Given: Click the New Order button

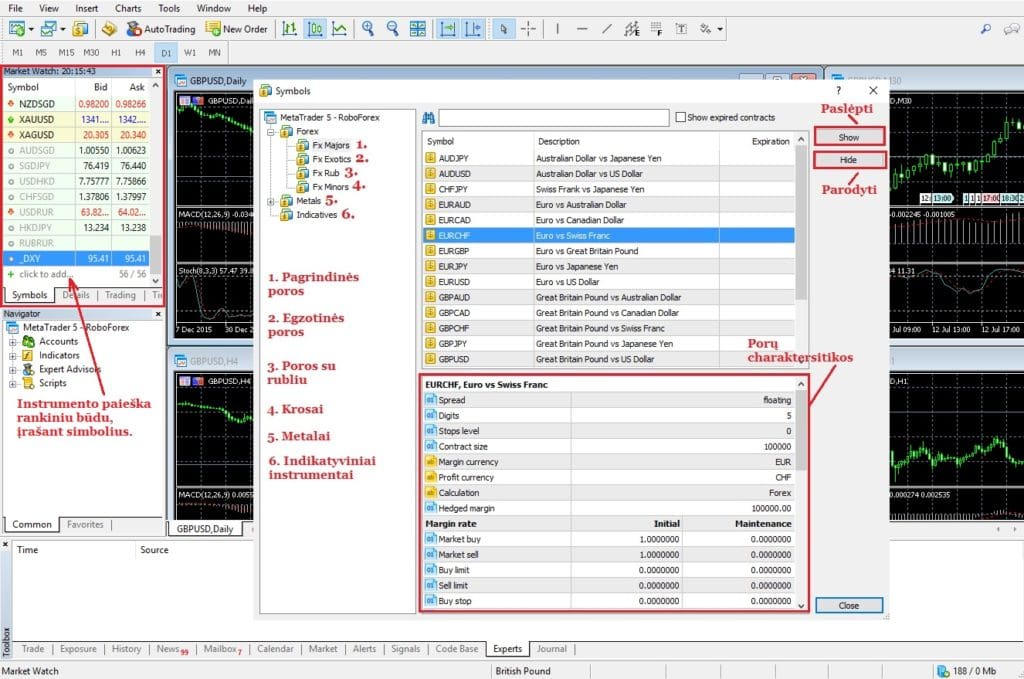Looking at the screenshot, I should coord(236,29).
